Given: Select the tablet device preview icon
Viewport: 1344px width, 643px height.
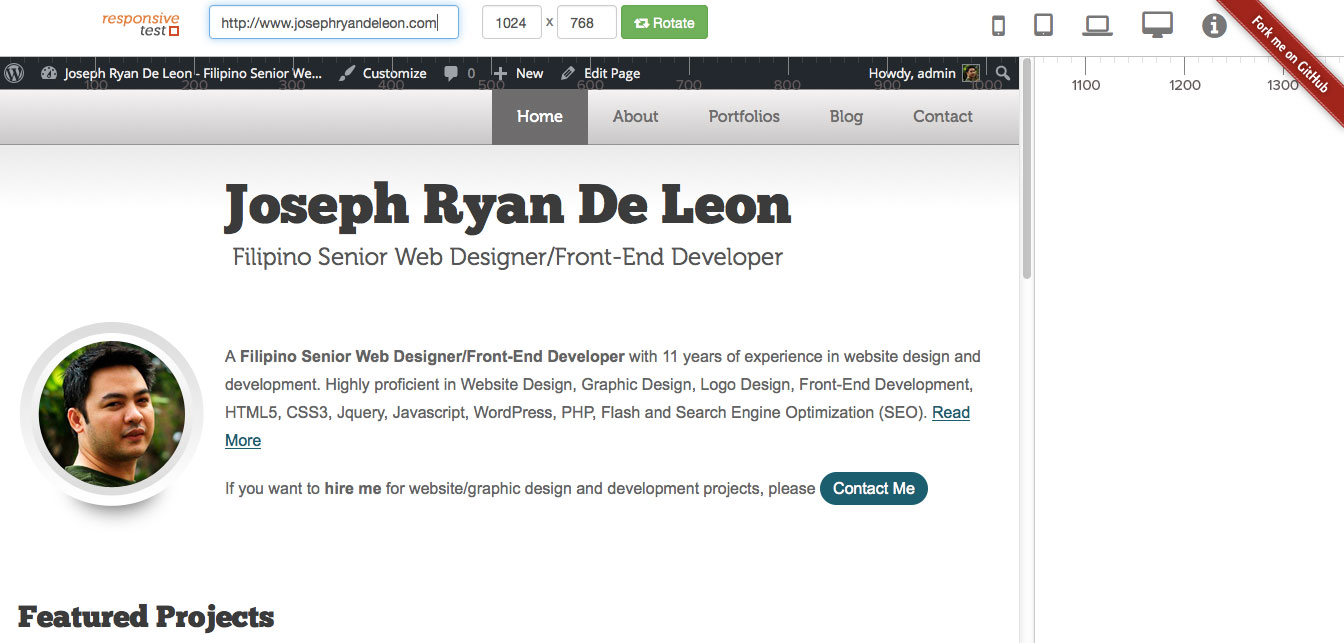Looking at the screenshot, I should point(1043,24).
